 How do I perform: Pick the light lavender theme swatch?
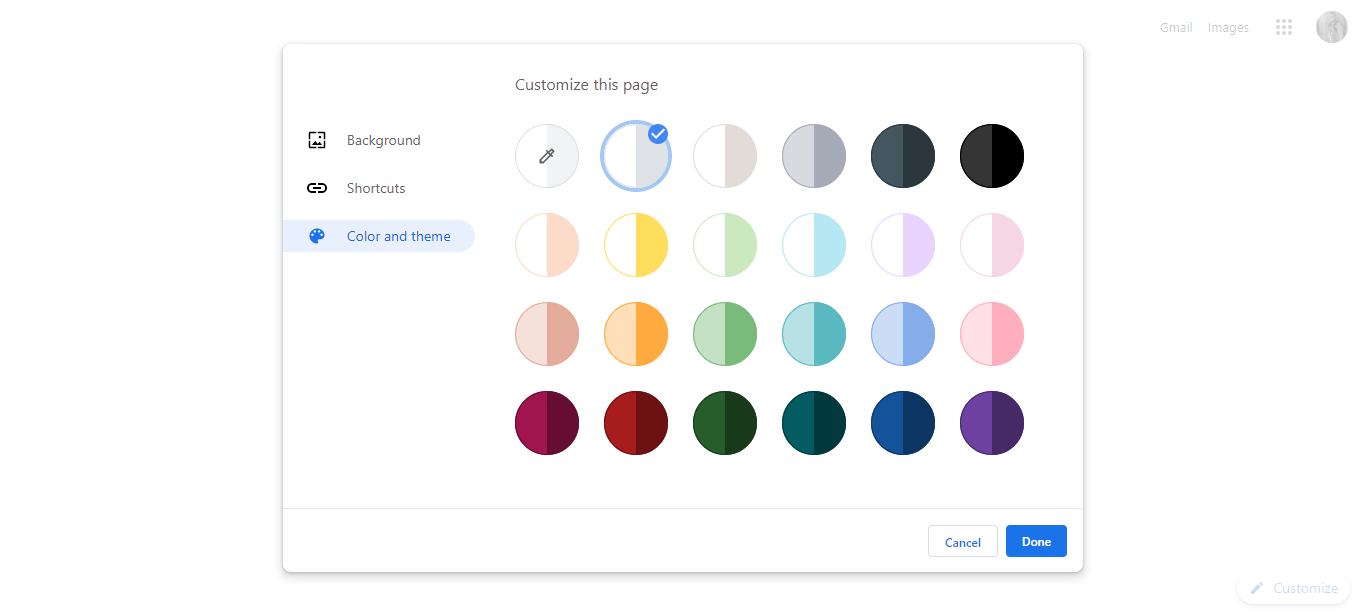tap(903, 245)
